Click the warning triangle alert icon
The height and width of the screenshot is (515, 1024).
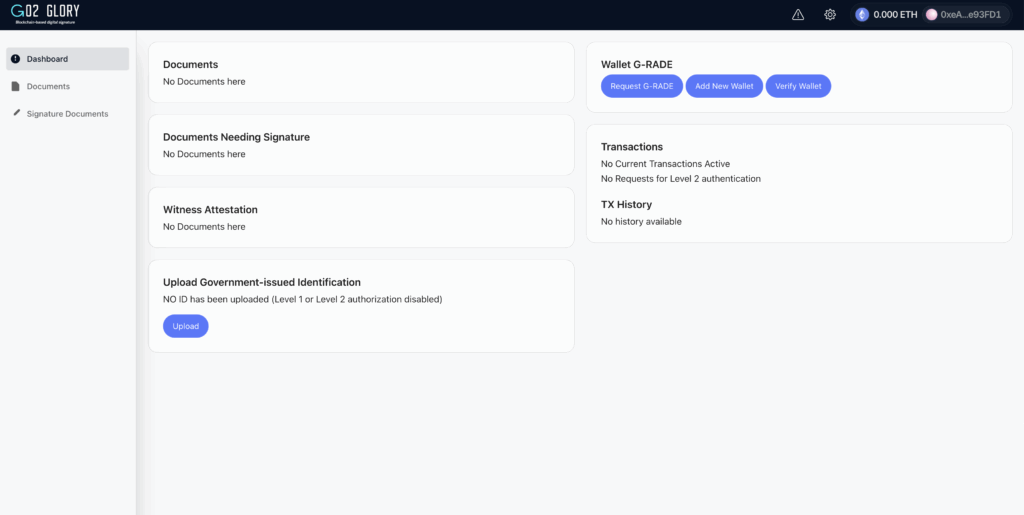798,15
